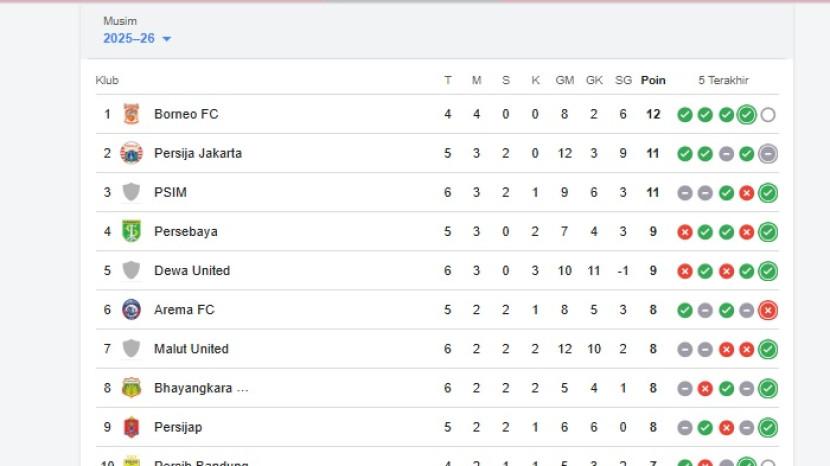Click the PSIM shield icon
Viewport: 830px width, 466px height.
(131, 192)
